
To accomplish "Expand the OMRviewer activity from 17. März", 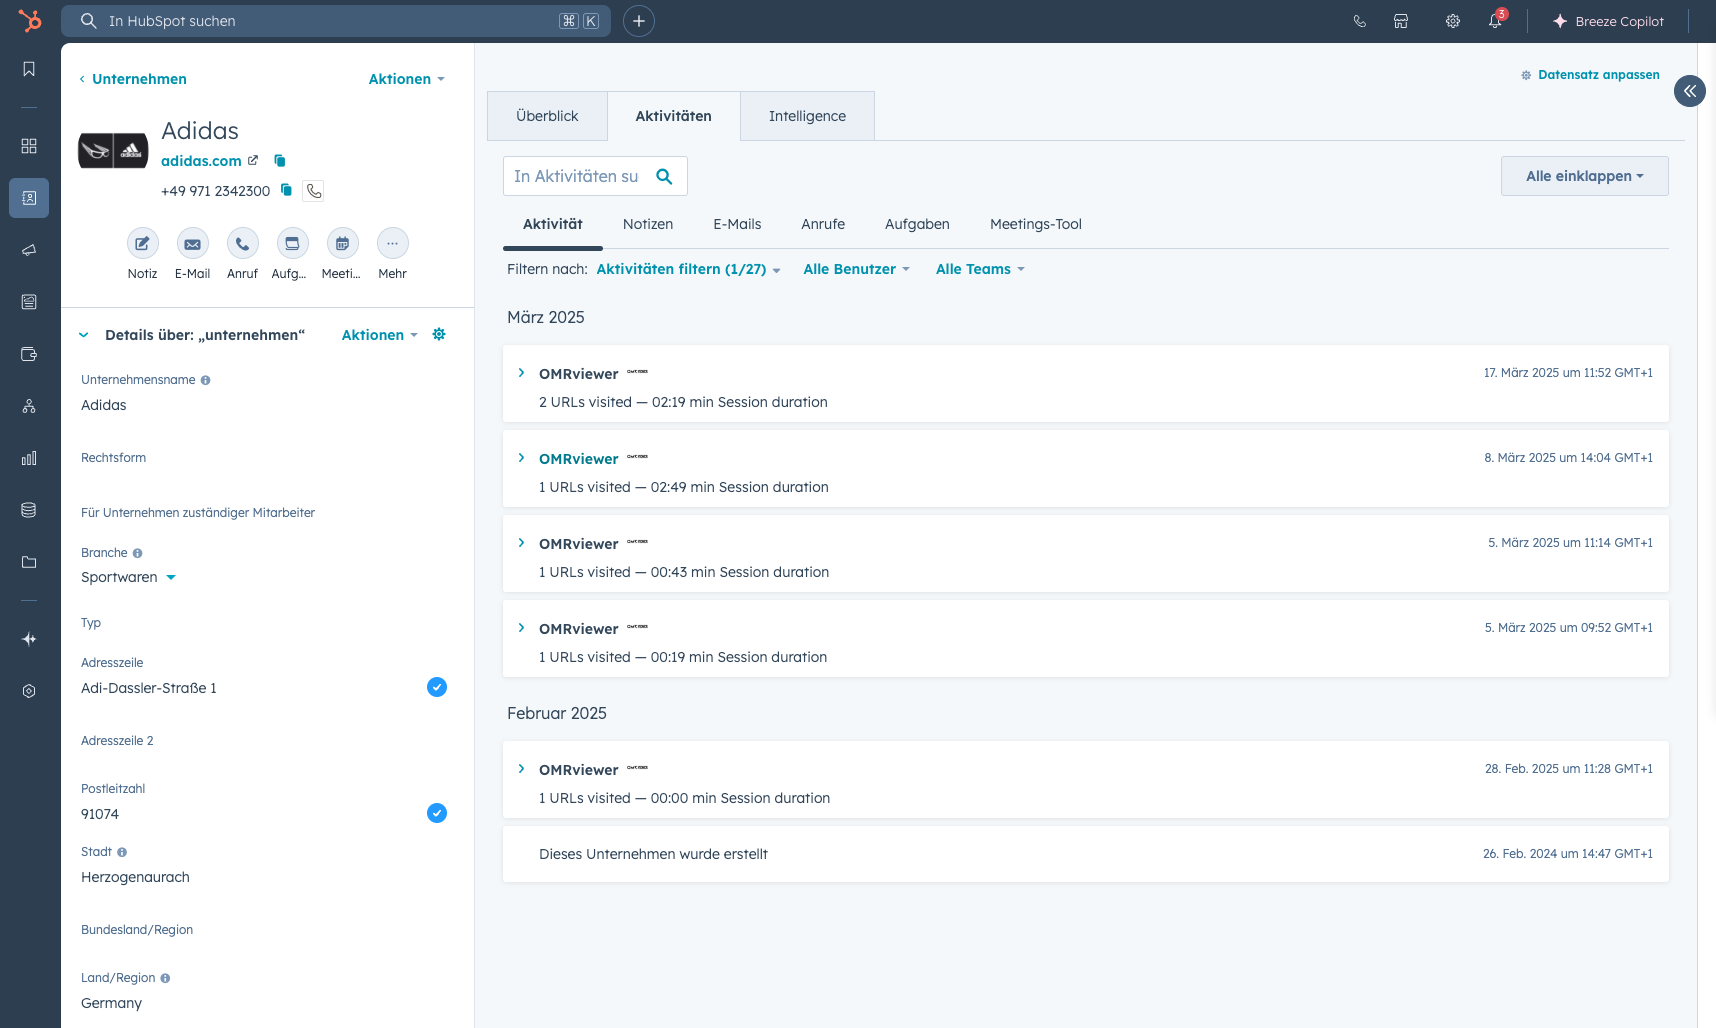I will tap(521, 372).
